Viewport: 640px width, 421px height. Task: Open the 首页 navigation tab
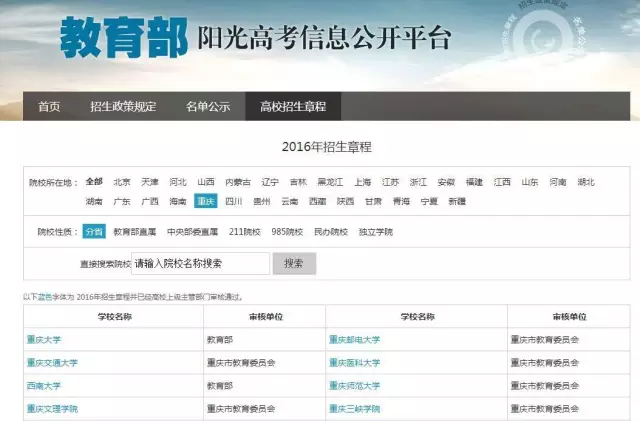click(49, 107)
